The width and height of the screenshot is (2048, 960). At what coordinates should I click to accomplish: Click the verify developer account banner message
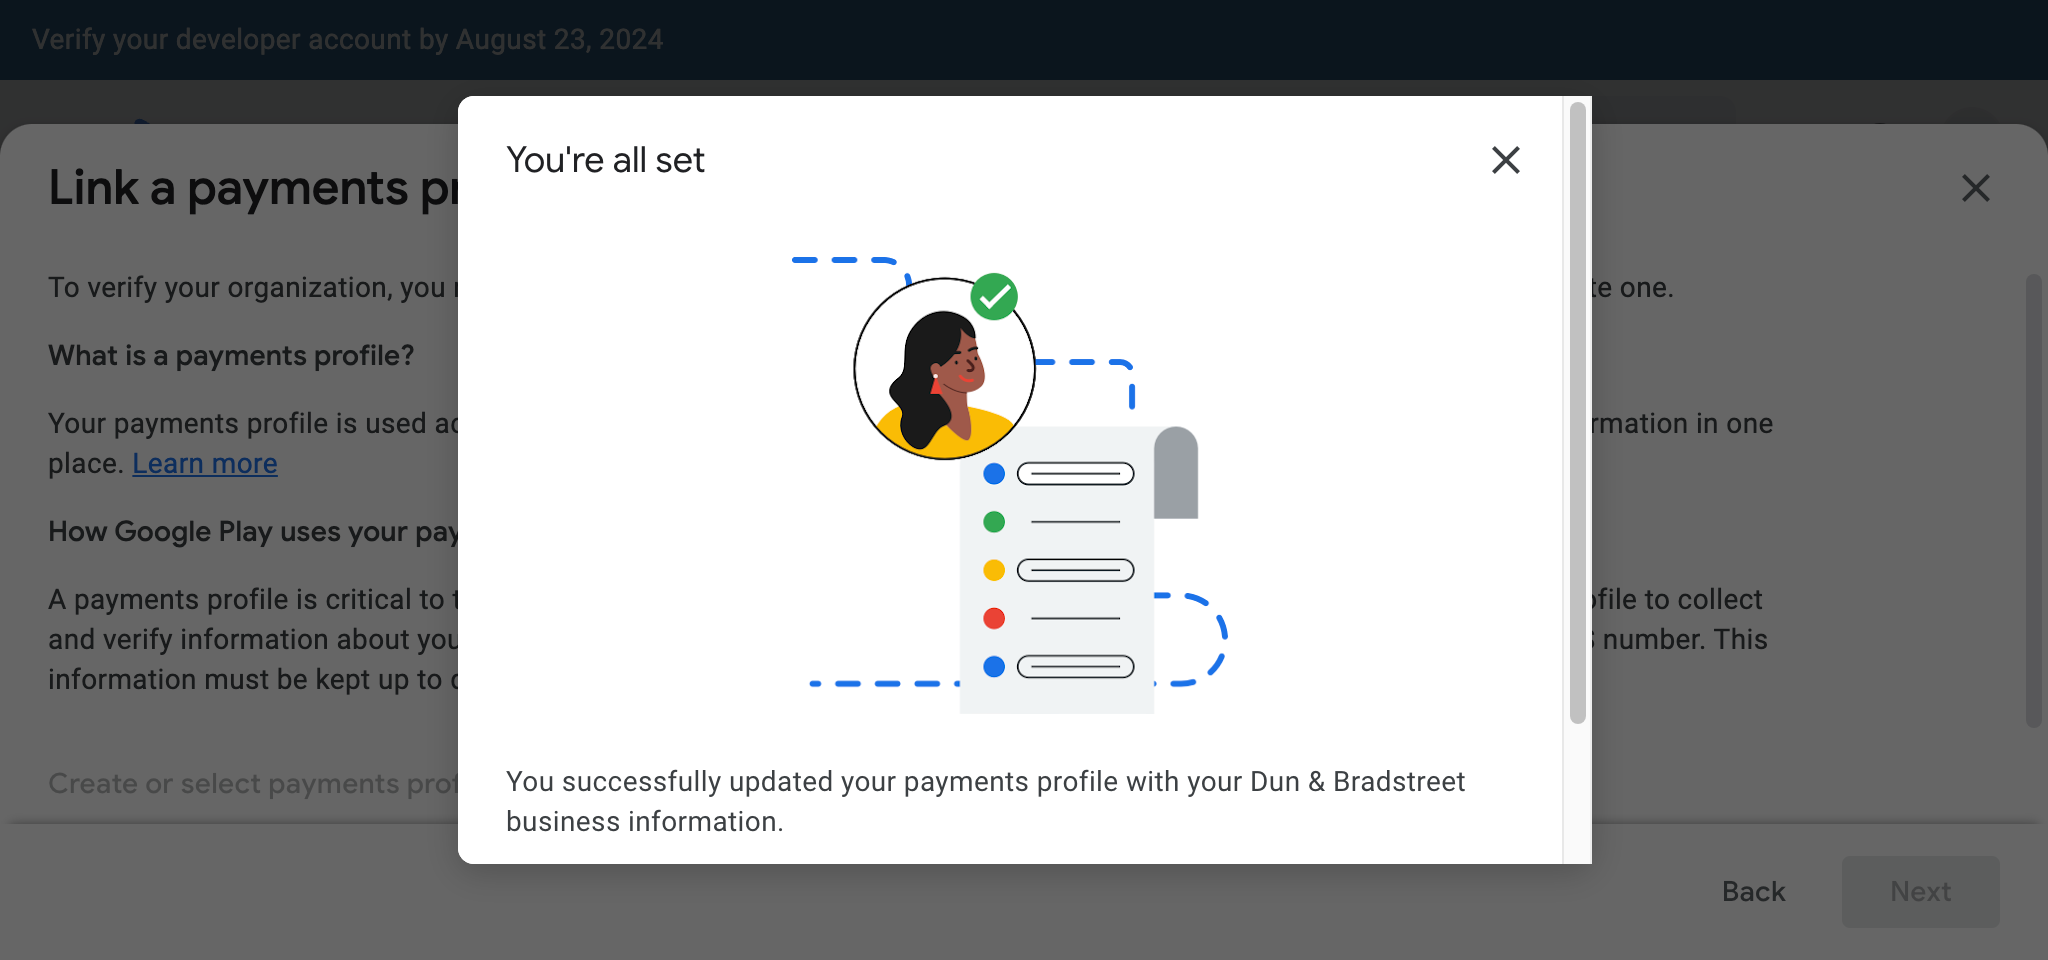(347, 39)
